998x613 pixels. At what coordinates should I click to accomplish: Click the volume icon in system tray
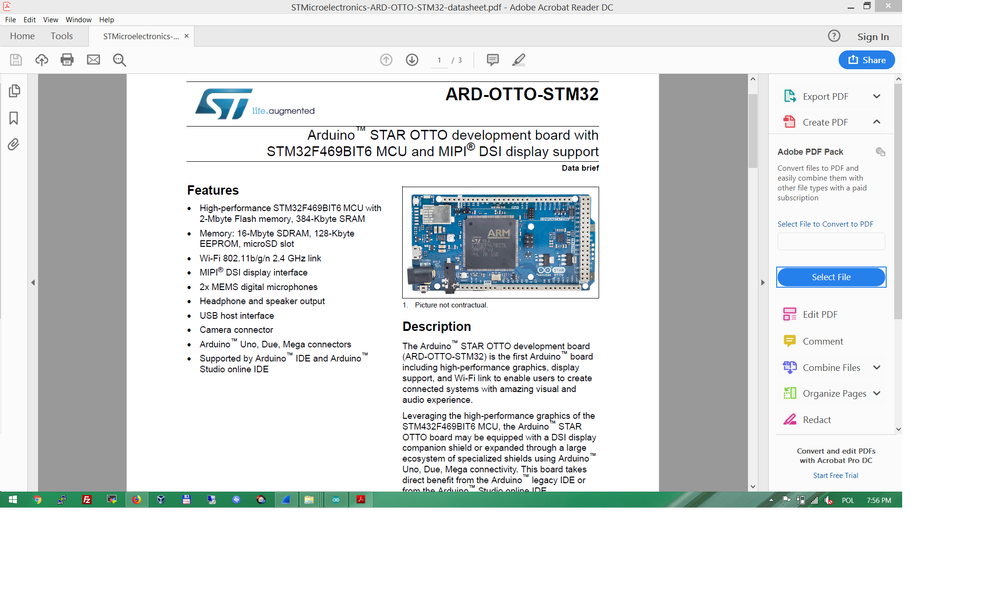[x=829, y=500]
